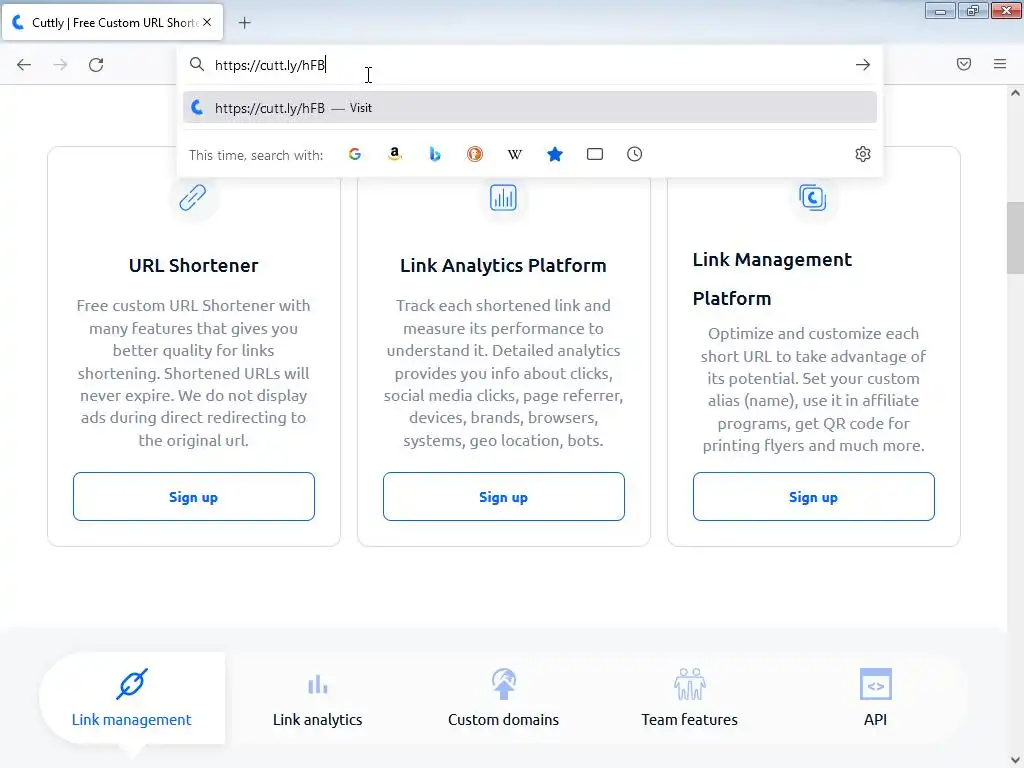The width and height of the screenshot is (1024, 768).
Task: Search in open Tabs icon
Action: coord(594,154)
